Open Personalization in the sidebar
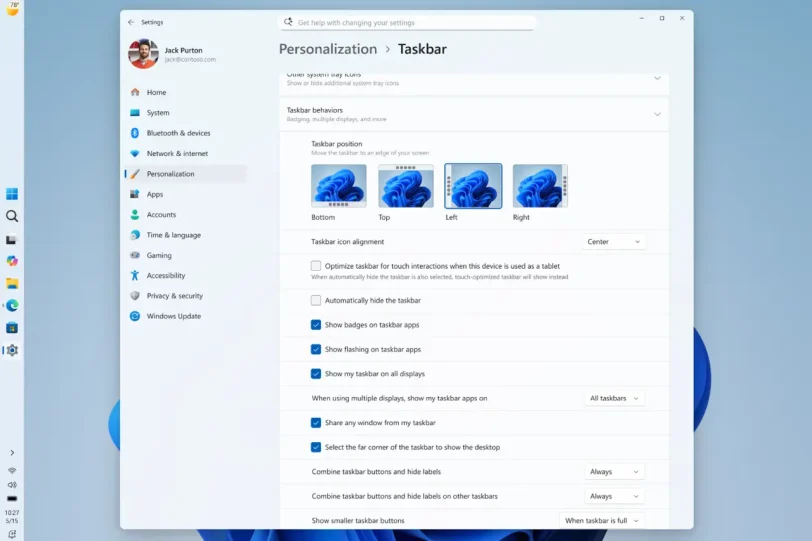The image size is (812, 541). coord(185,174)
